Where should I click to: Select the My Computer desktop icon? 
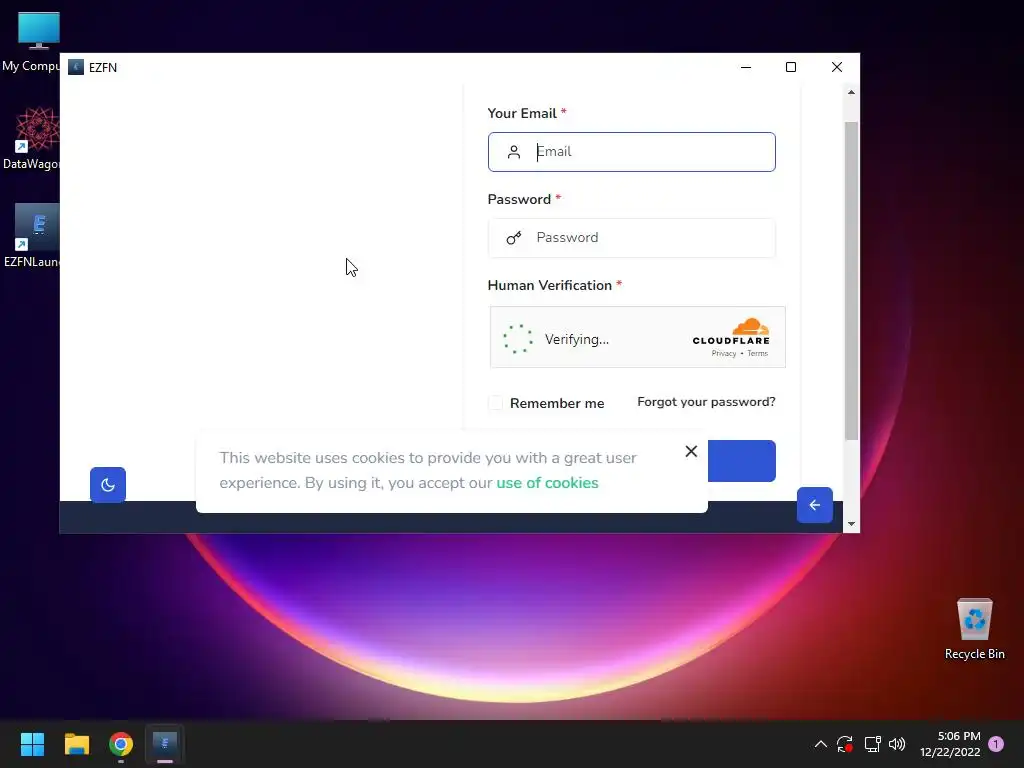pyautogui.click(x=31, y=41)
